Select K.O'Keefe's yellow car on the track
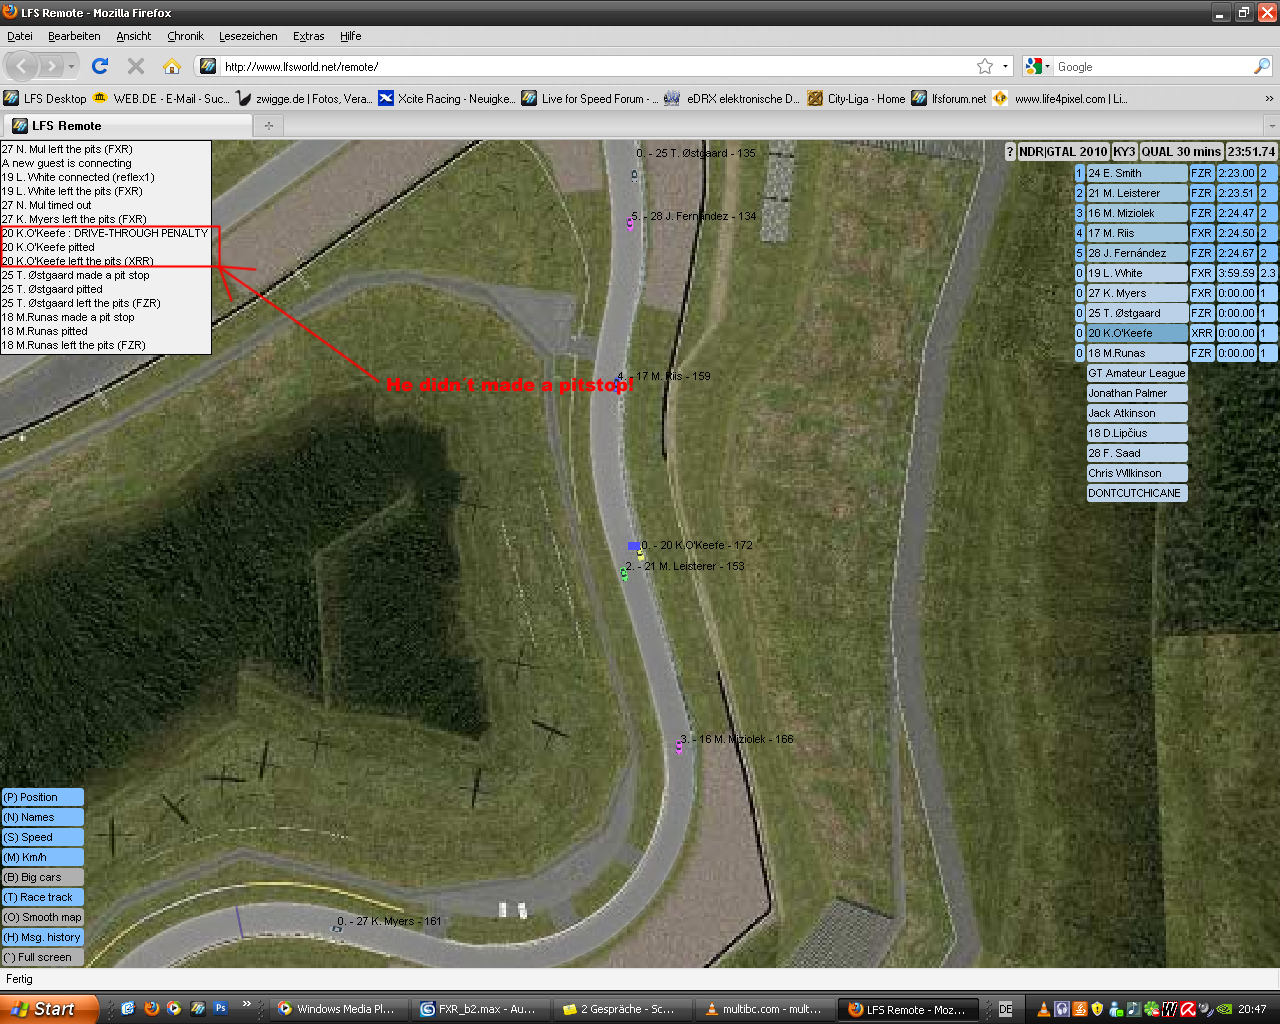This screenshot has height=1024, width=1280. [640, 553]
